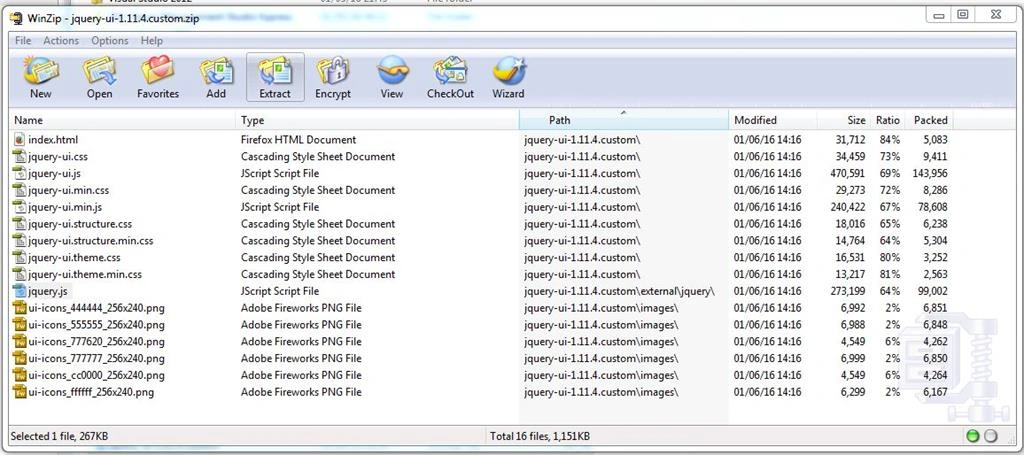Sort by the Packed column header
Image resolution: width=1024 pixels, height=455 pixels.
929,120
